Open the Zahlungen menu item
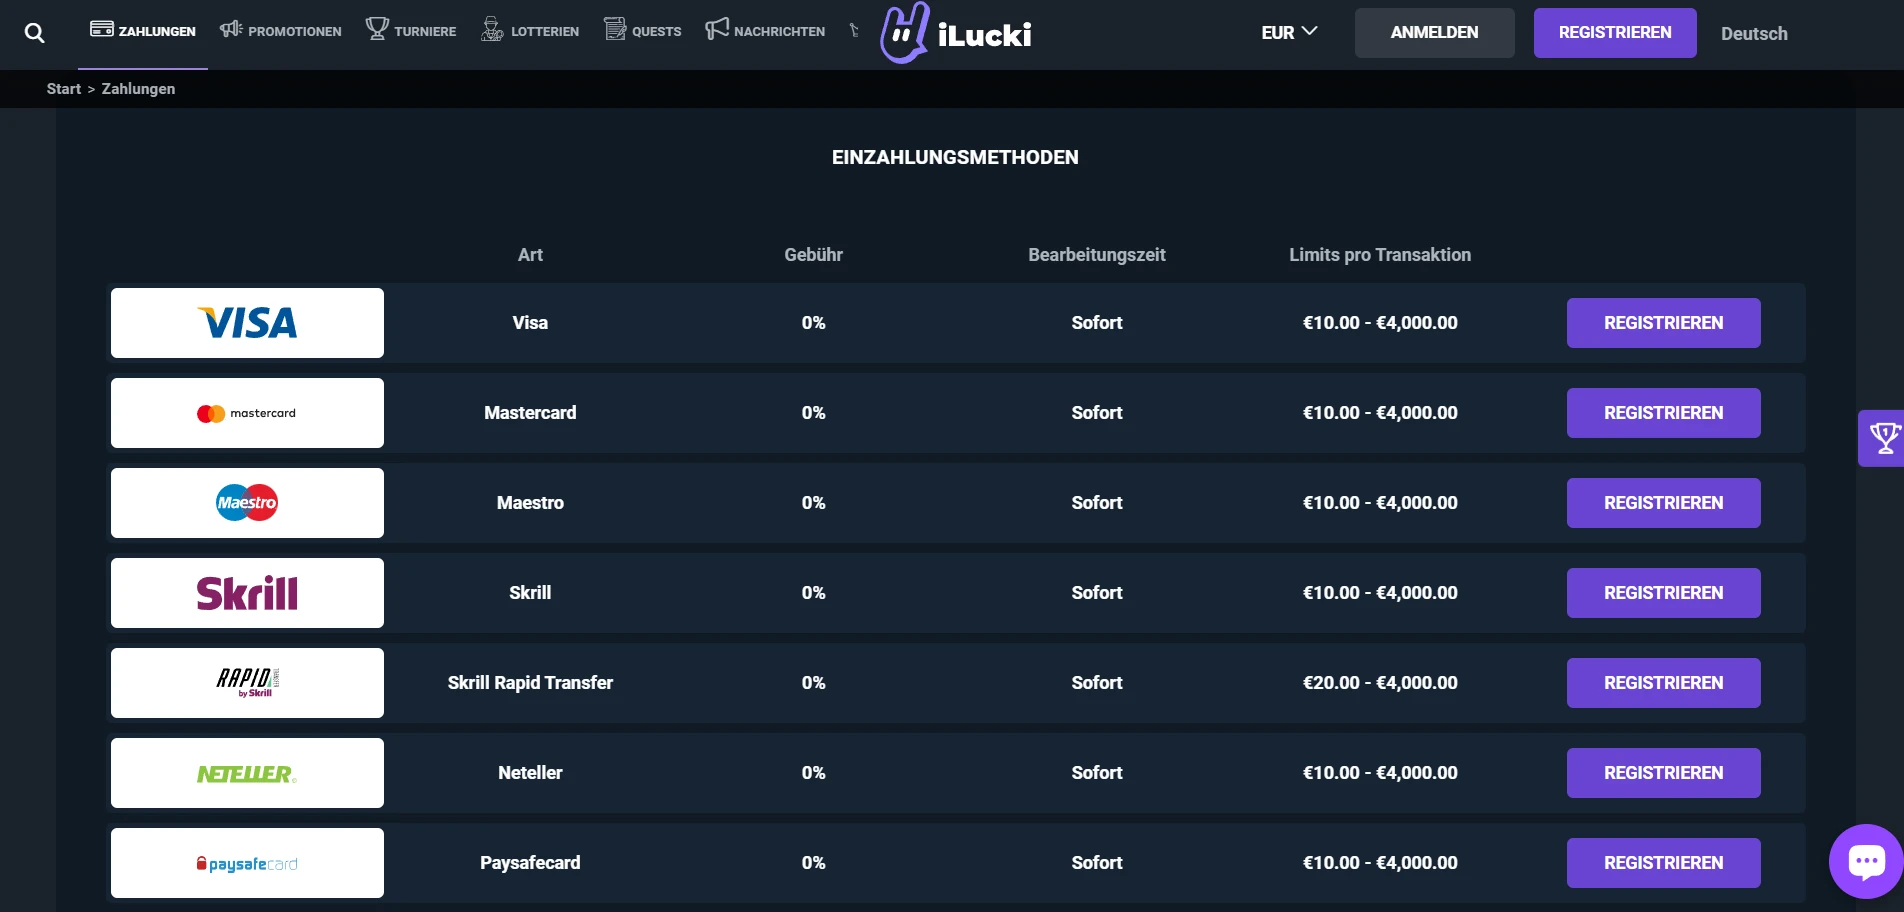1904x912 pixels. (x=143, y=31)
